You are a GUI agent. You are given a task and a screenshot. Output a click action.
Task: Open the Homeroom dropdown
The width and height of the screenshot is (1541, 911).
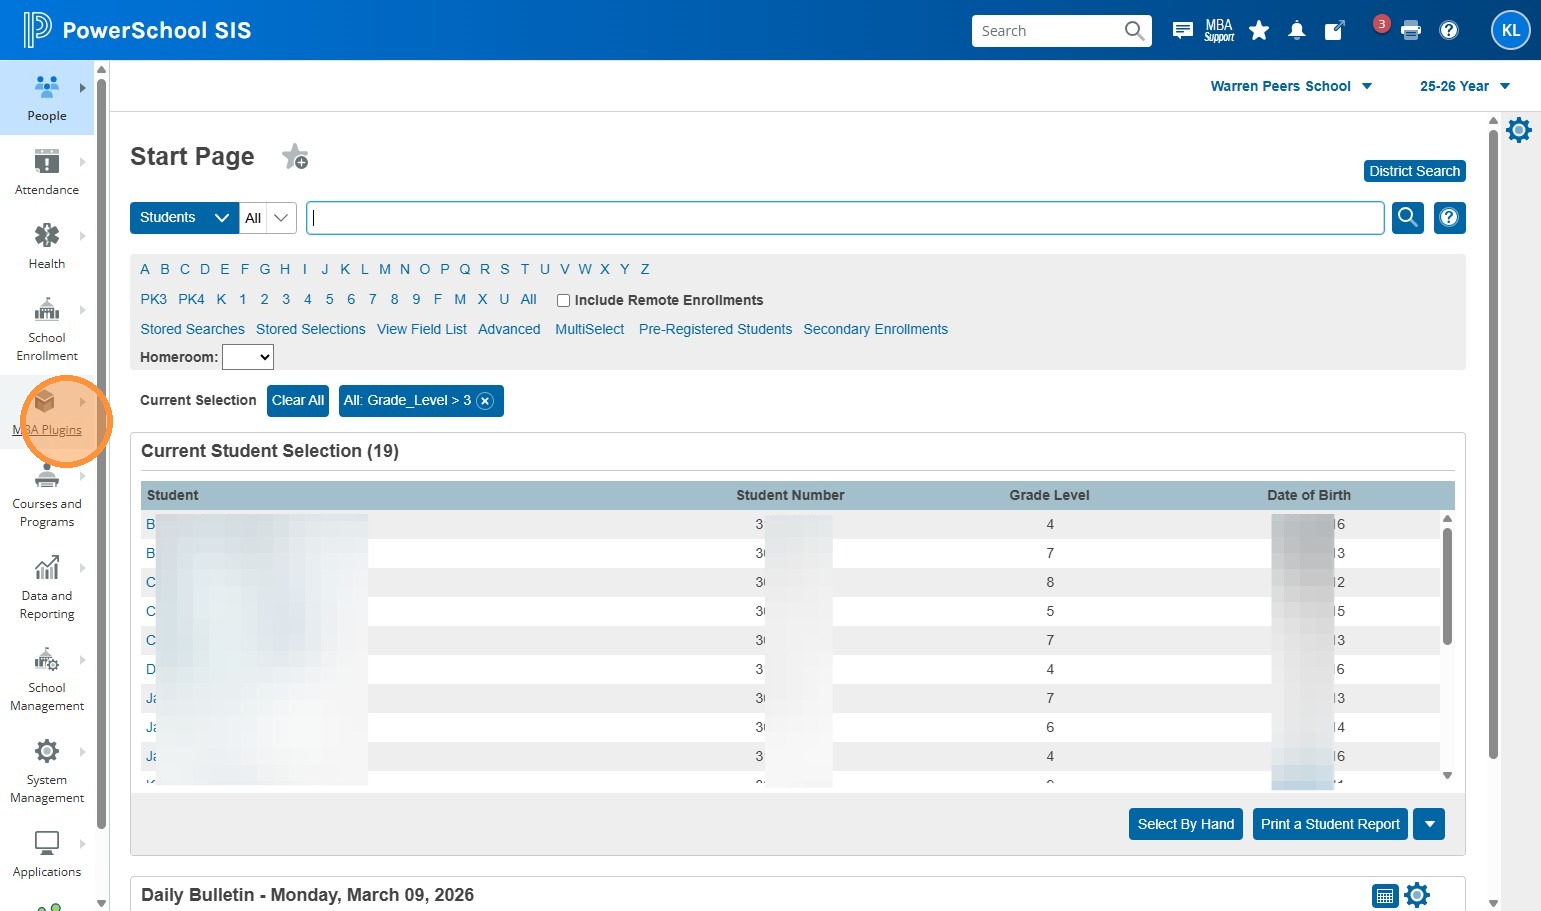(x=248, y=357)
